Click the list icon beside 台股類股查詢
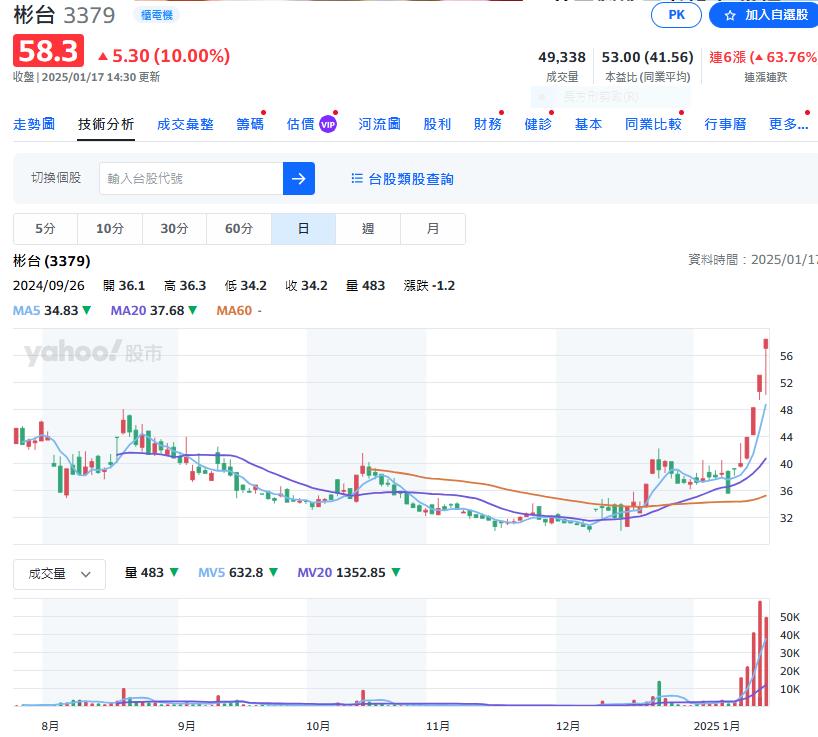818x737 pixels. click(x=357, y=178)
